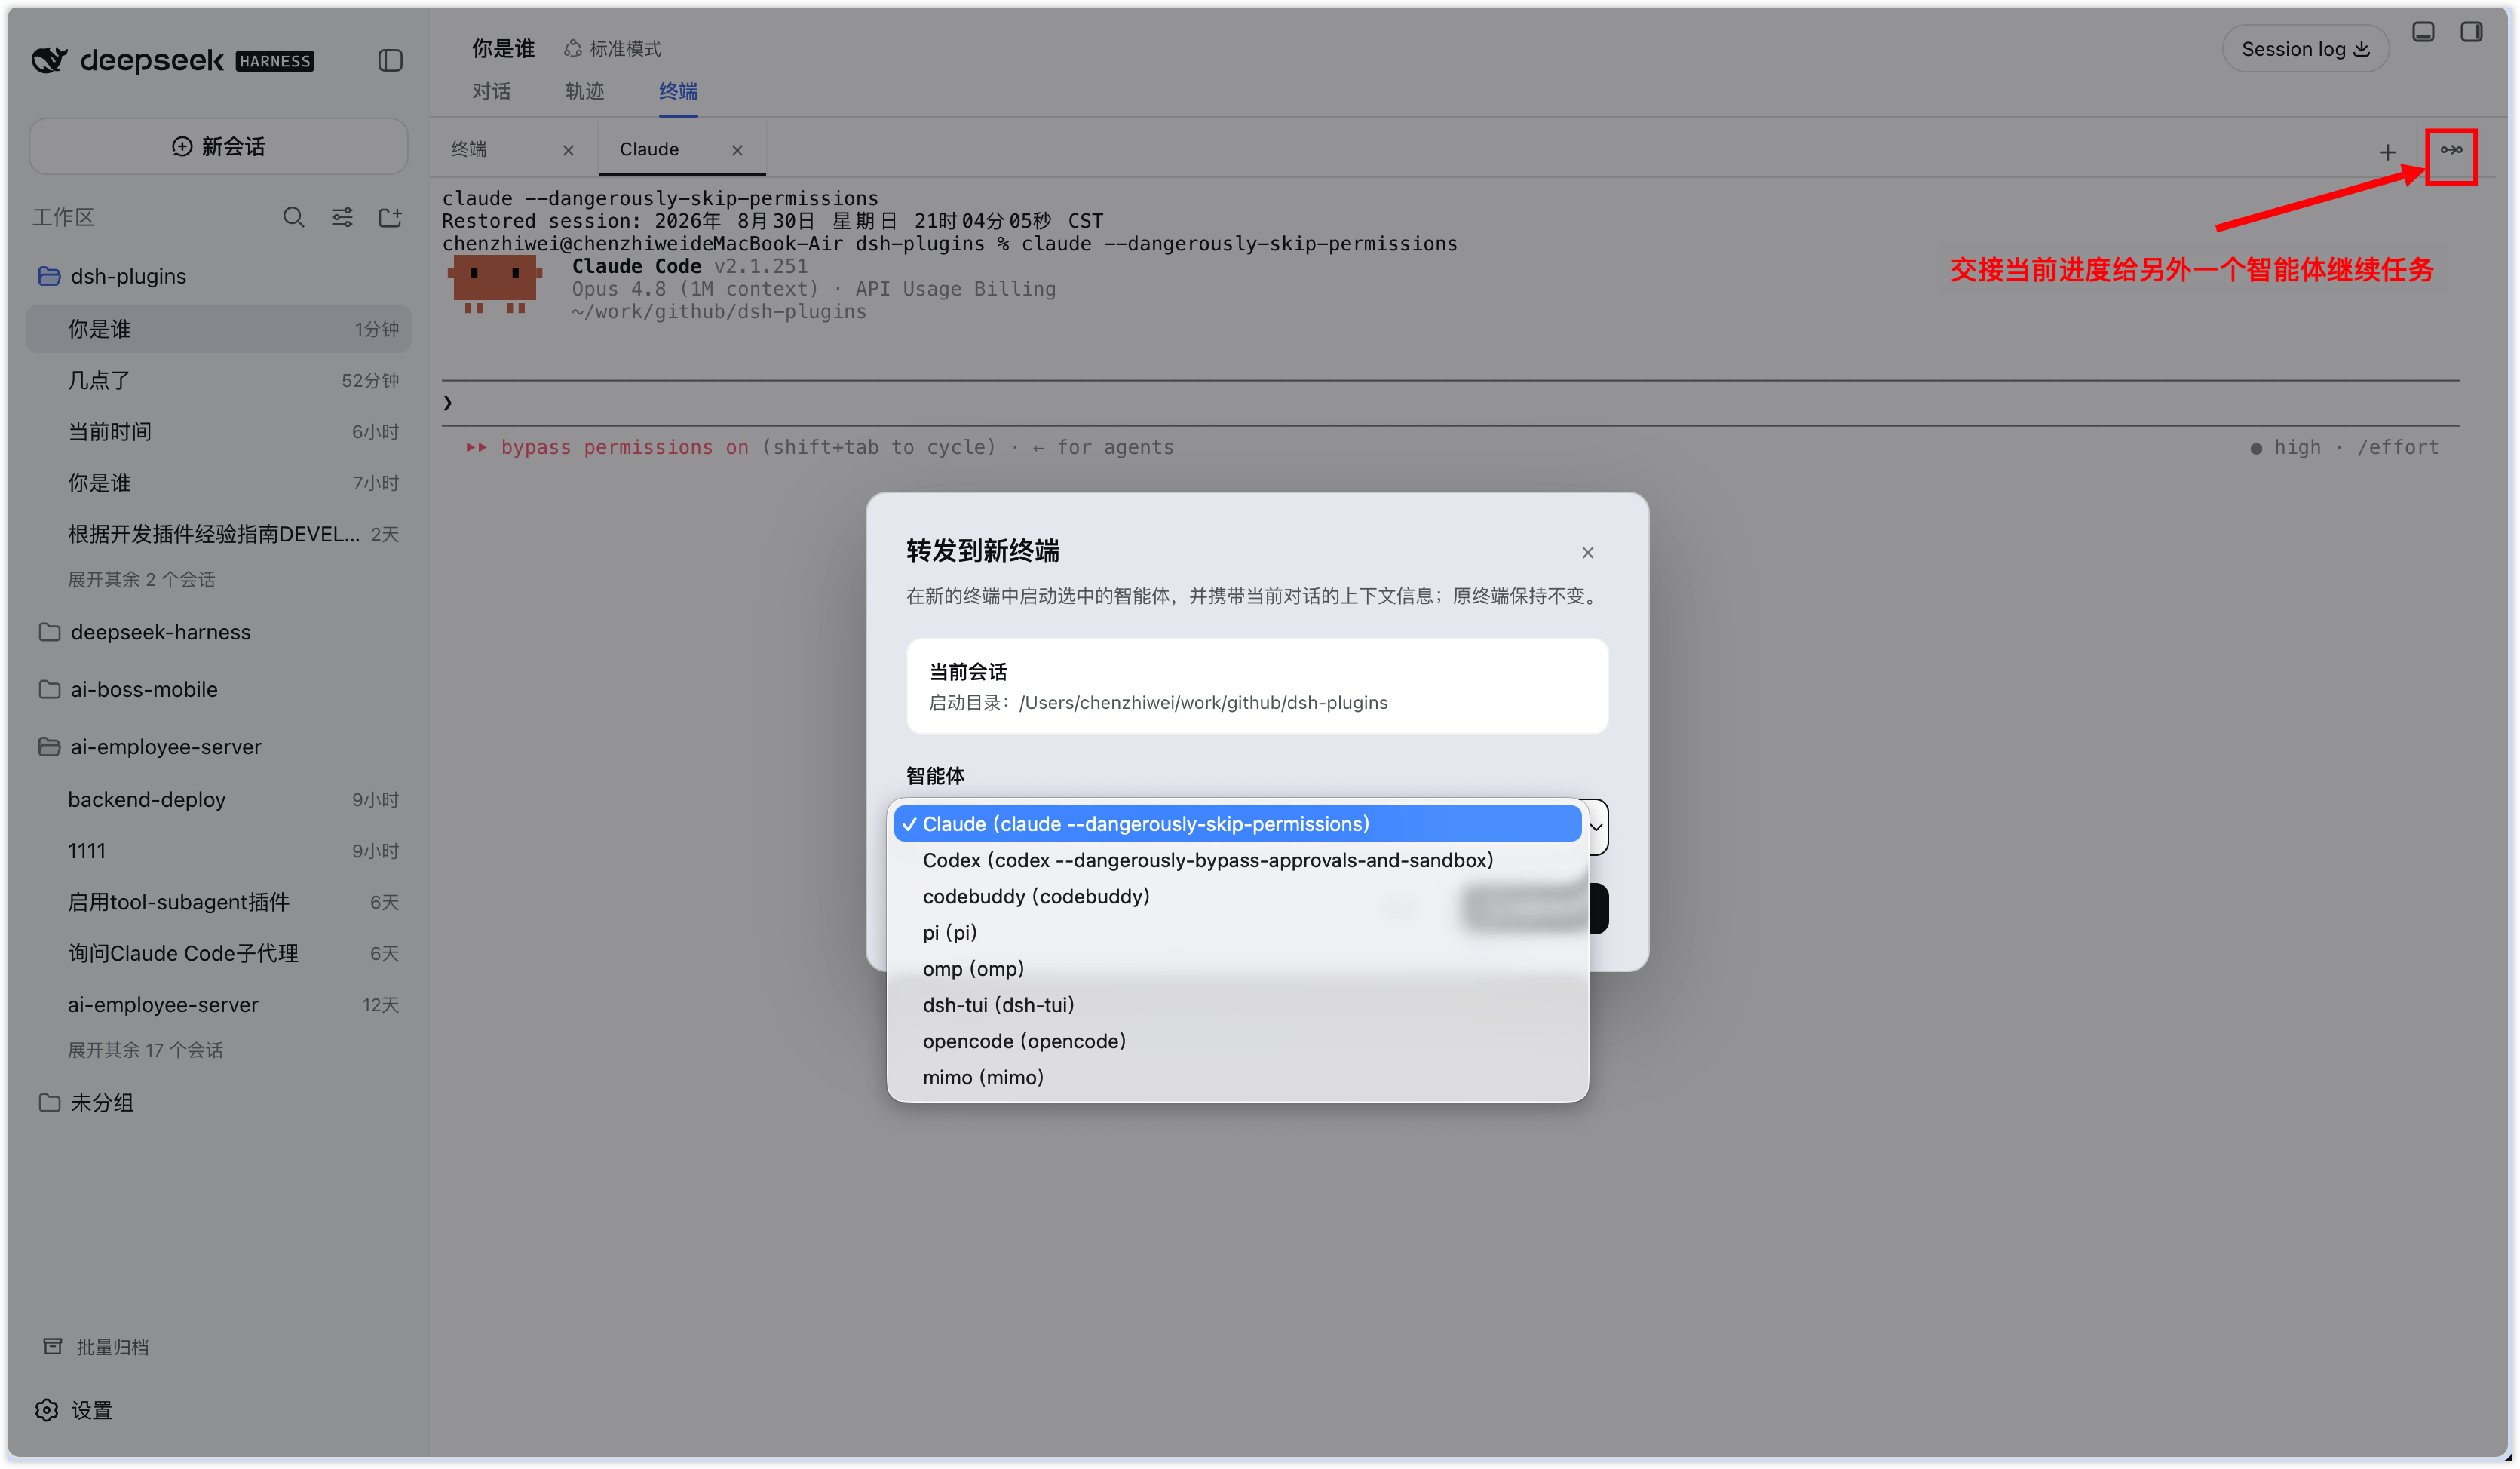Image resolution: width=2520 pixels, height=1469 pixels.
Task: Click the handoff to another agent icon
Action: 2451,150
